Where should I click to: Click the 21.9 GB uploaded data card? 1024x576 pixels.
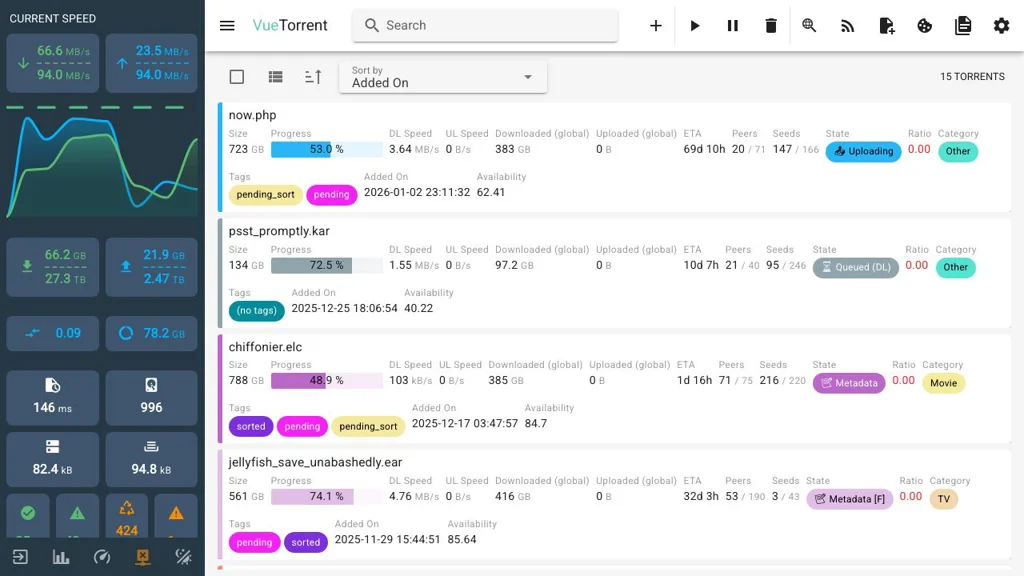pyautogui.click(x=152, y=266)
